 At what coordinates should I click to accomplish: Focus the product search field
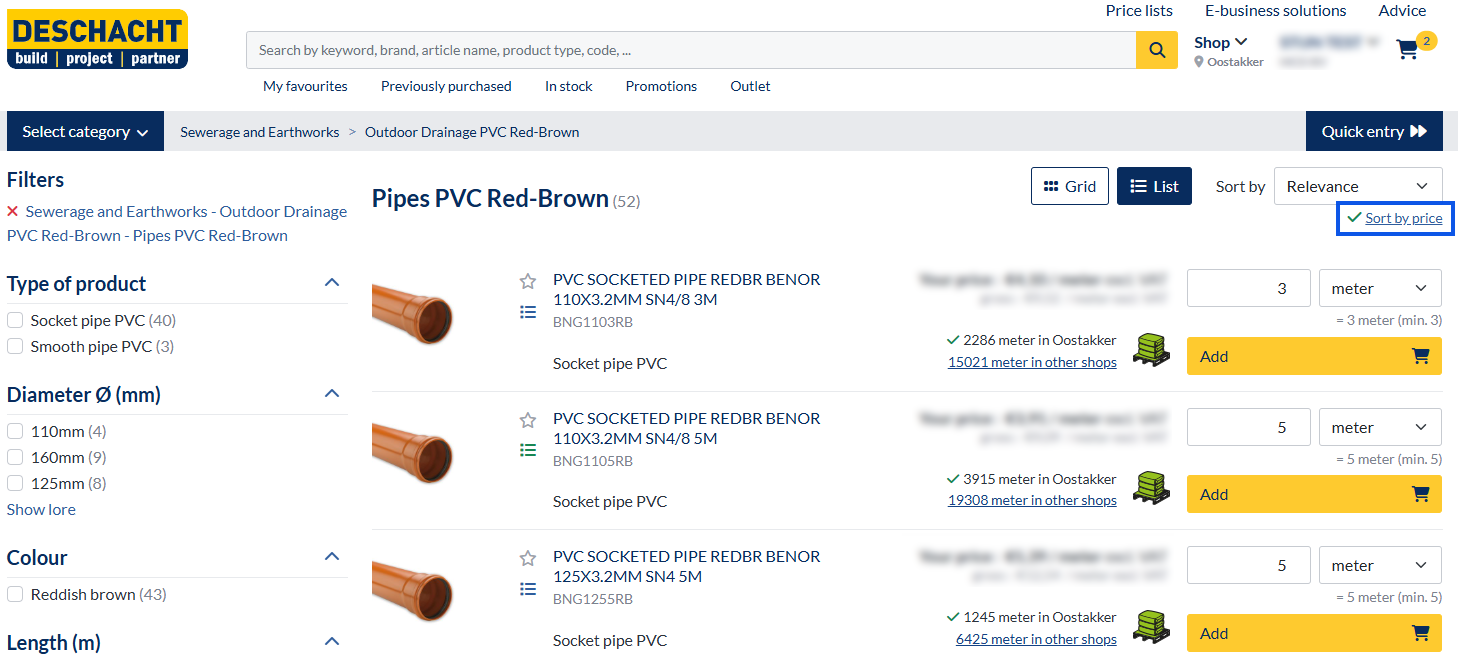(x=691, y=50)
